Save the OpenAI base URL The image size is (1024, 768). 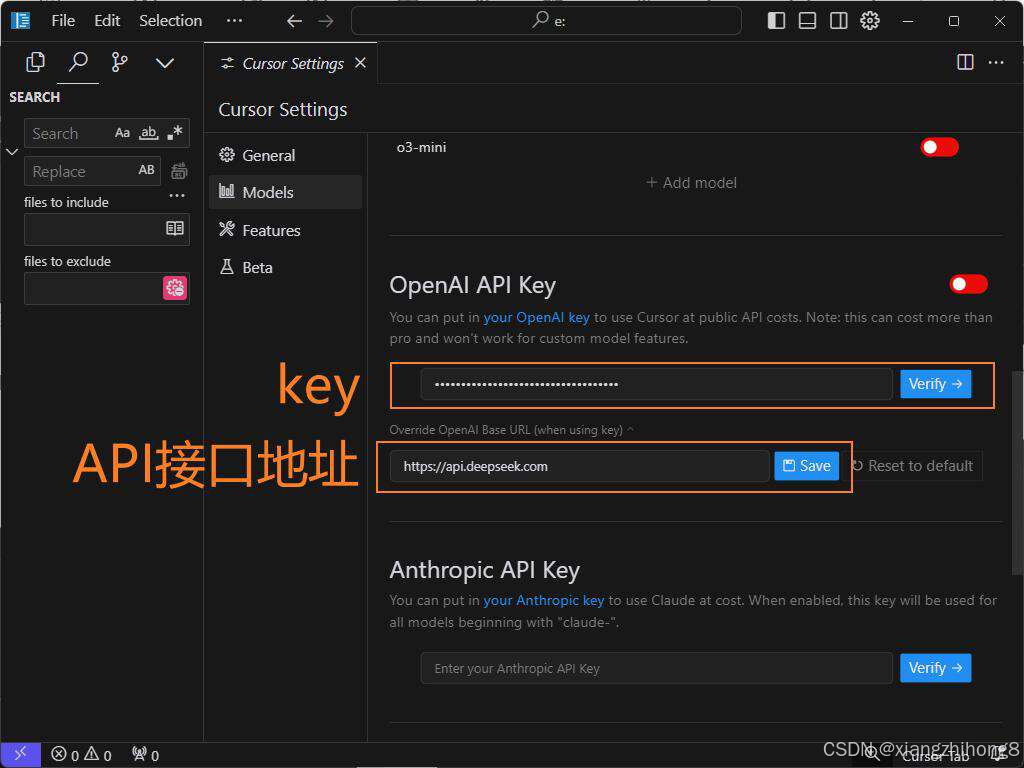click(807, 466)
